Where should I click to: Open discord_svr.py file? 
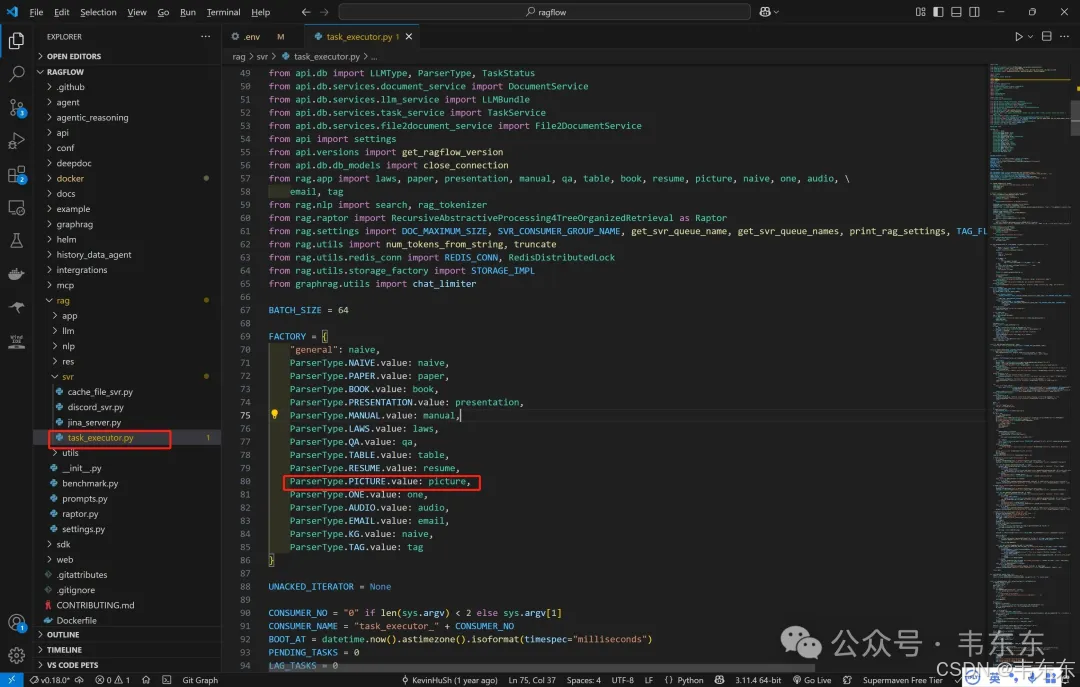(95, 407)
